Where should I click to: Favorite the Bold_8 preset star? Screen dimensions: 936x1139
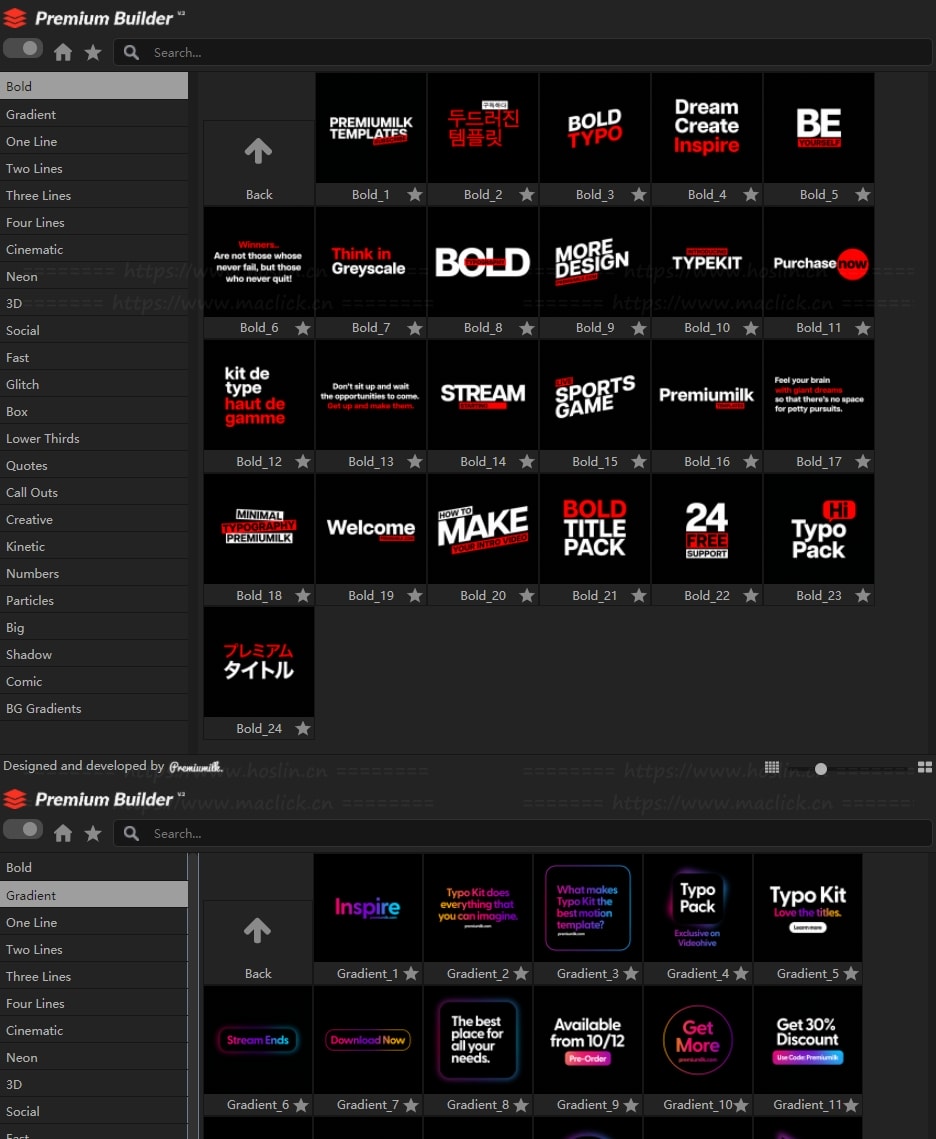pos(527,328)
